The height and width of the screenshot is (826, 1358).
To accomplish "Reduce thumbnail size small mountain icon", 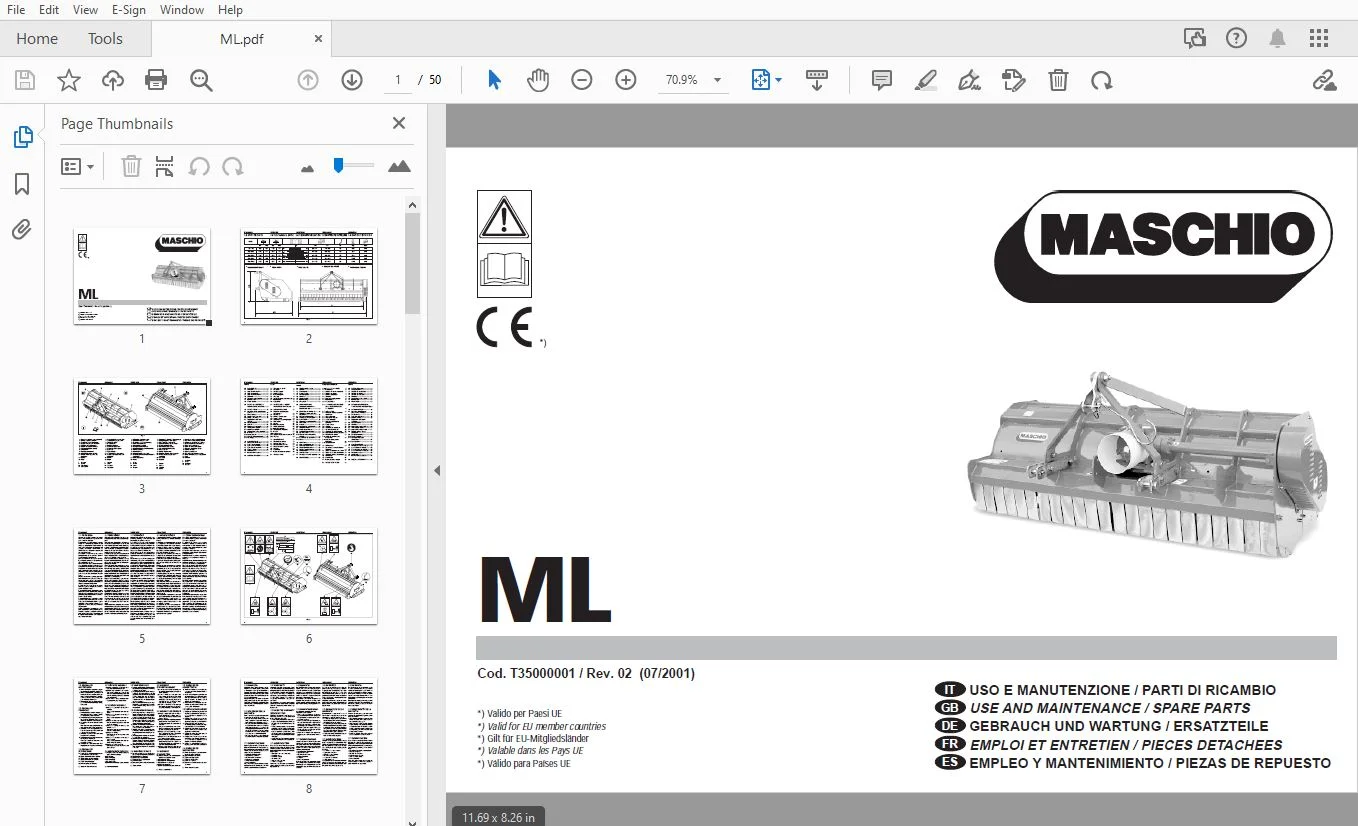I will click(307, 168).
